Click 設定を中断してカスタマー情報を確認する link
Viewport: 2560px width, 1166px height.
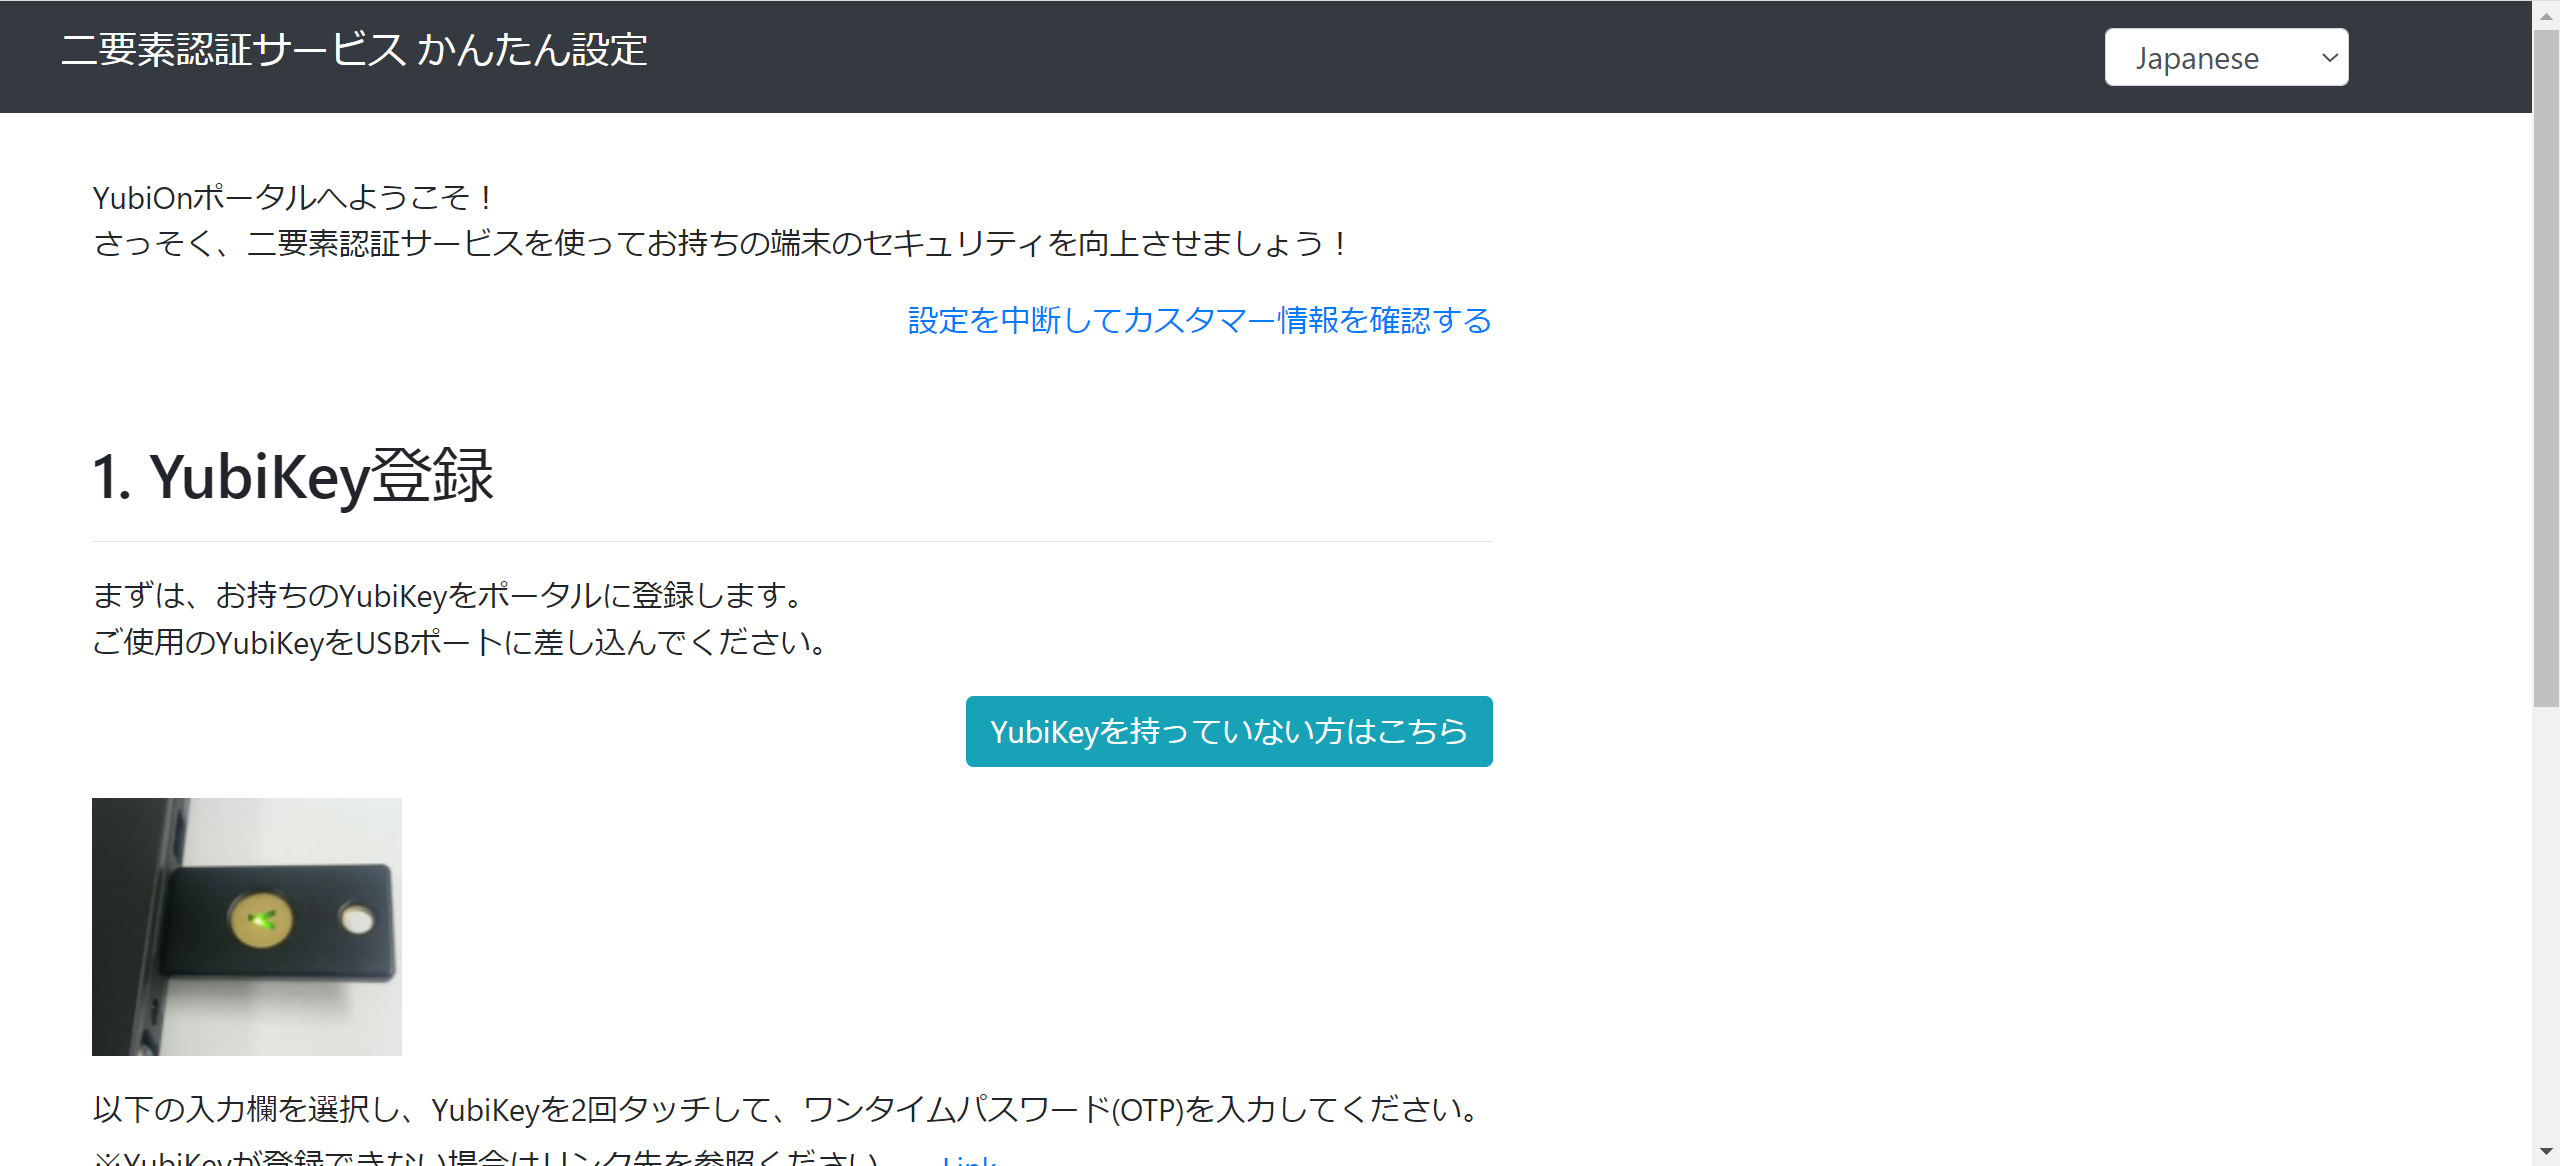pos(1199,320)
